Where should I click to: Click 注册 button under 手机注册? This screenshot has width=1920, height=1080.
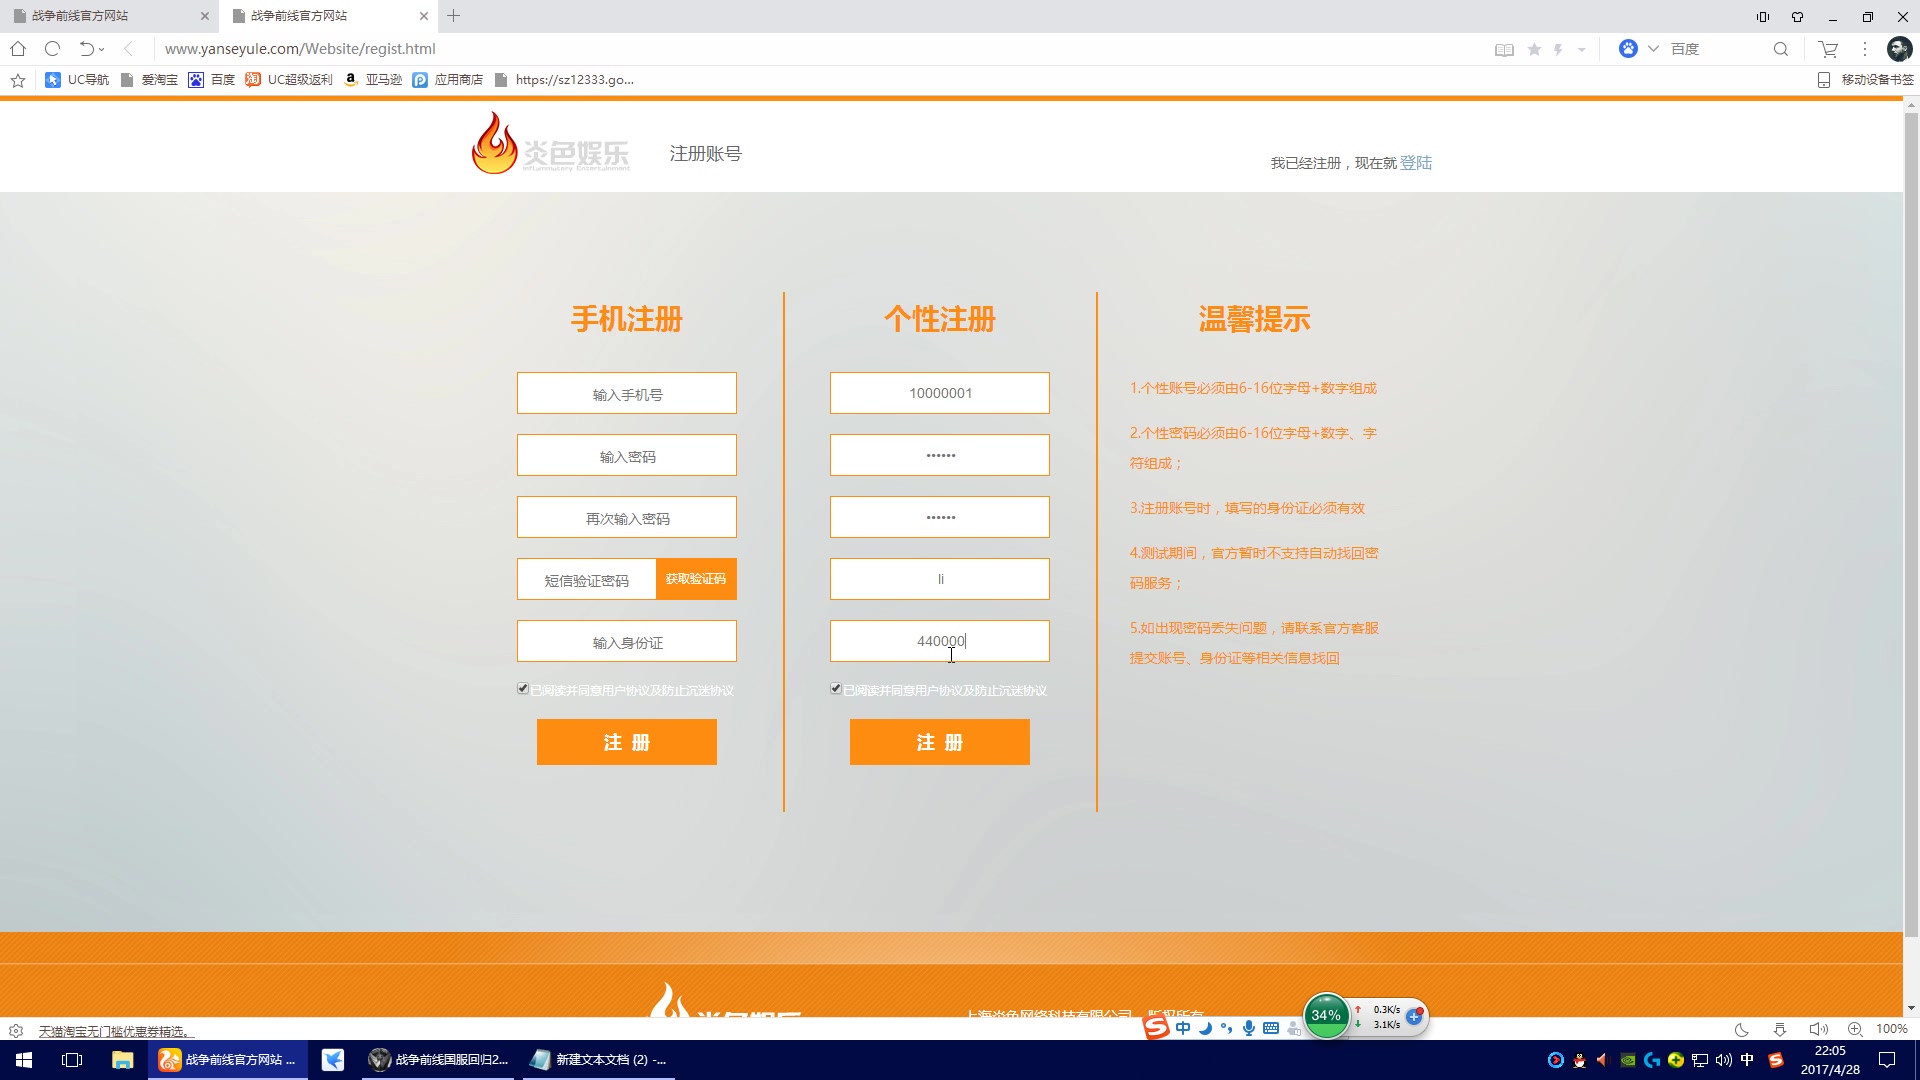627,742
